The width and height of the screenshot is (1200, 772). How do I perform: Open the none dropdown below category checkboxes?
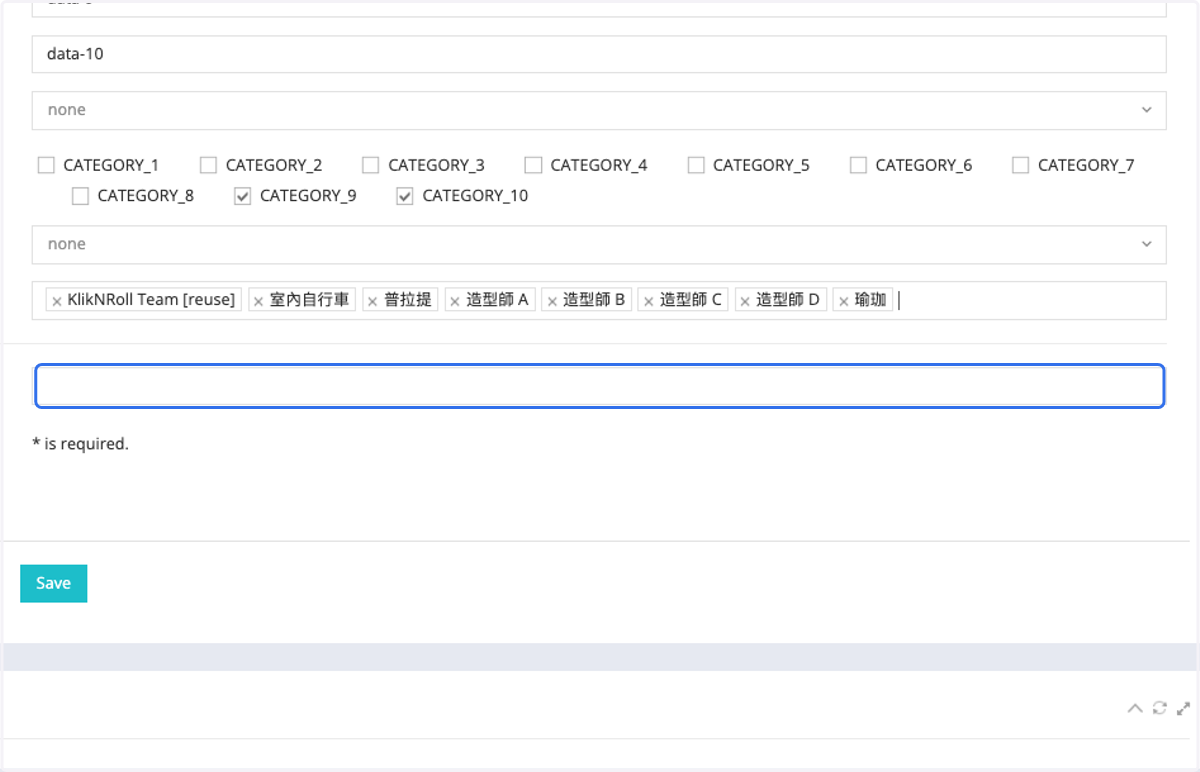tap(599, 244)
